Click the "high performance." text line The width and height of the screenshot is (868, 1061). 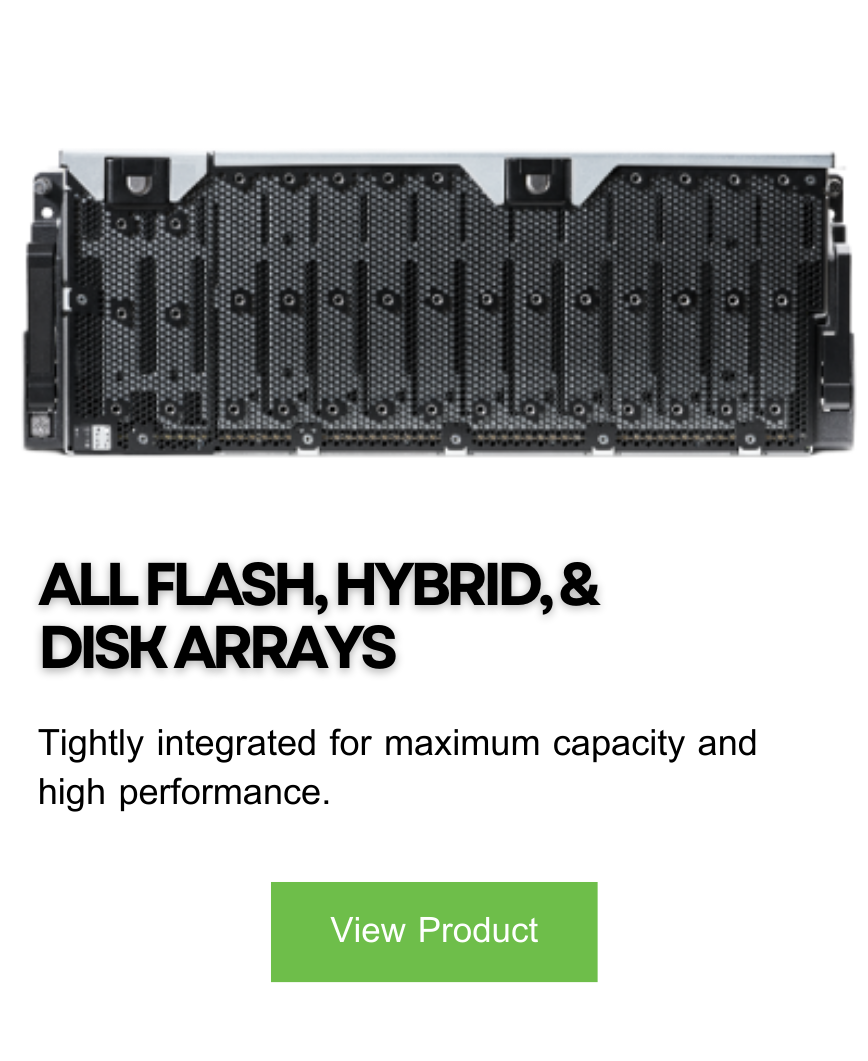click(184, 792)
